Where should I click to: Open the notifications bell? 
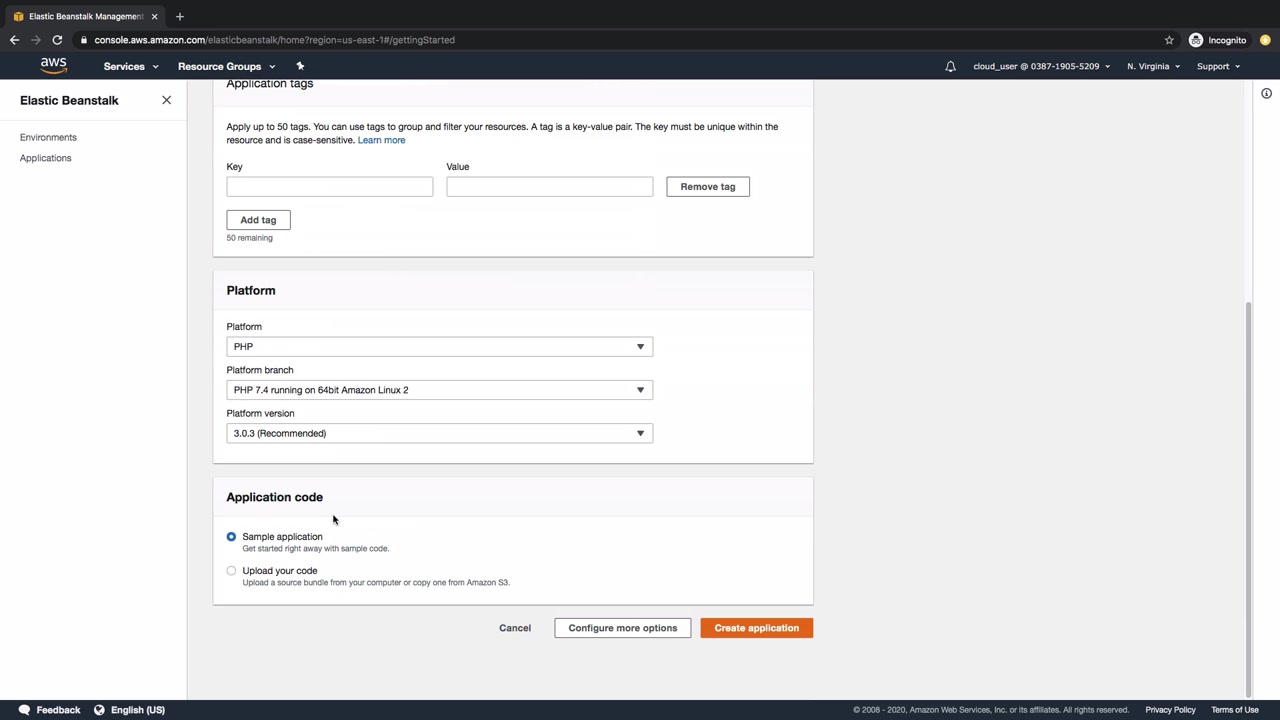950,66
